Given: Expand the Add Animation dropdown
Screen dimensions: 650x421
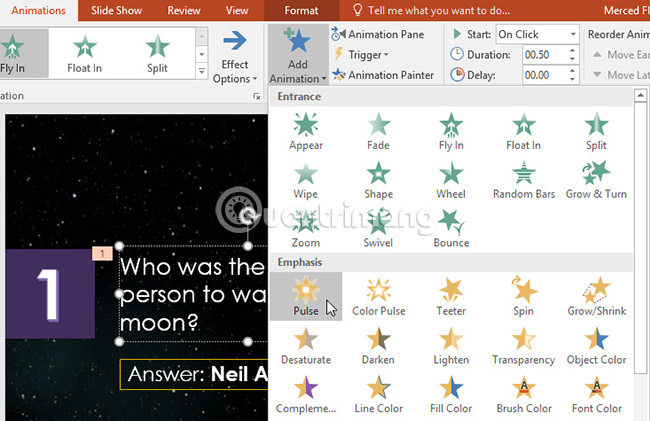Looking at the screenshot, I should coord(298,55).
